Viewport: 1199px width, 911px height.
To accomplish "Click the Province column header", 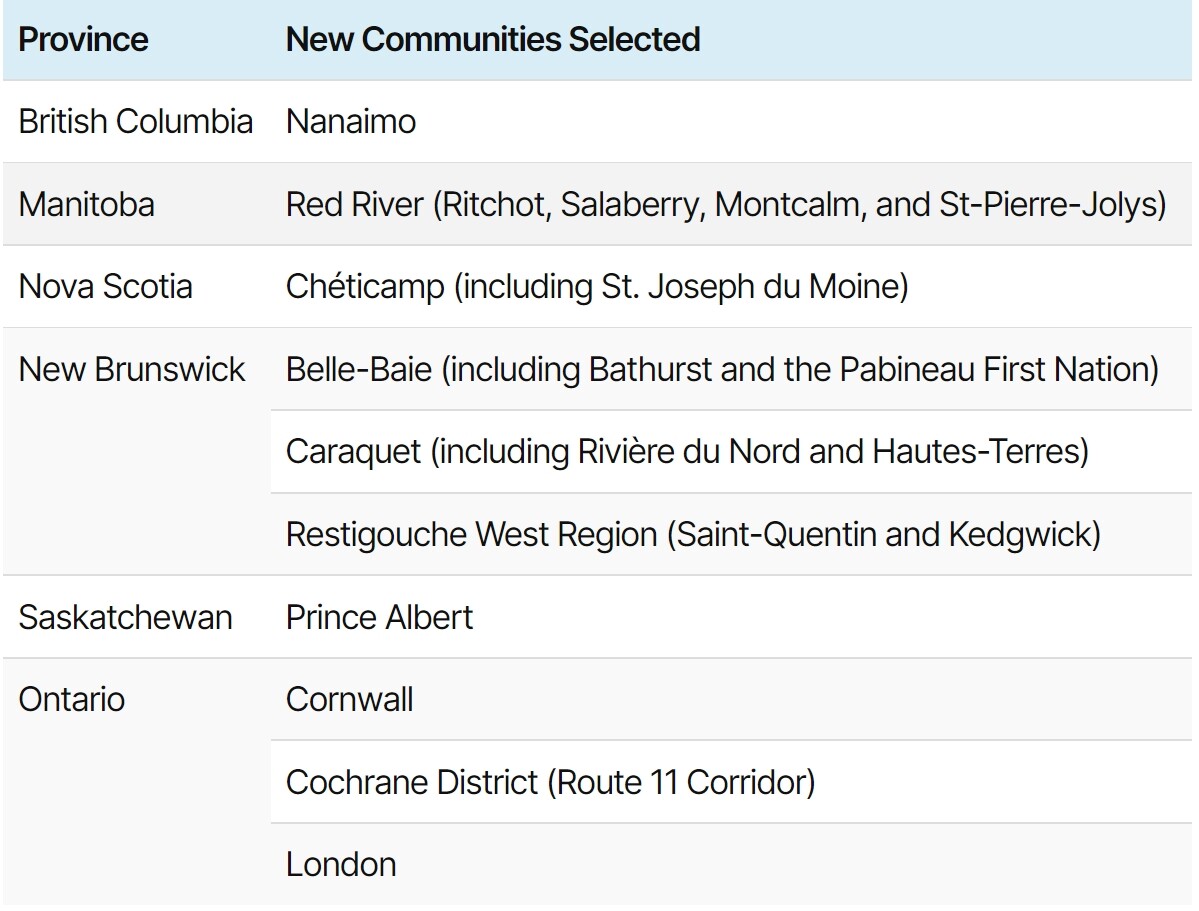I will (83, 40).
